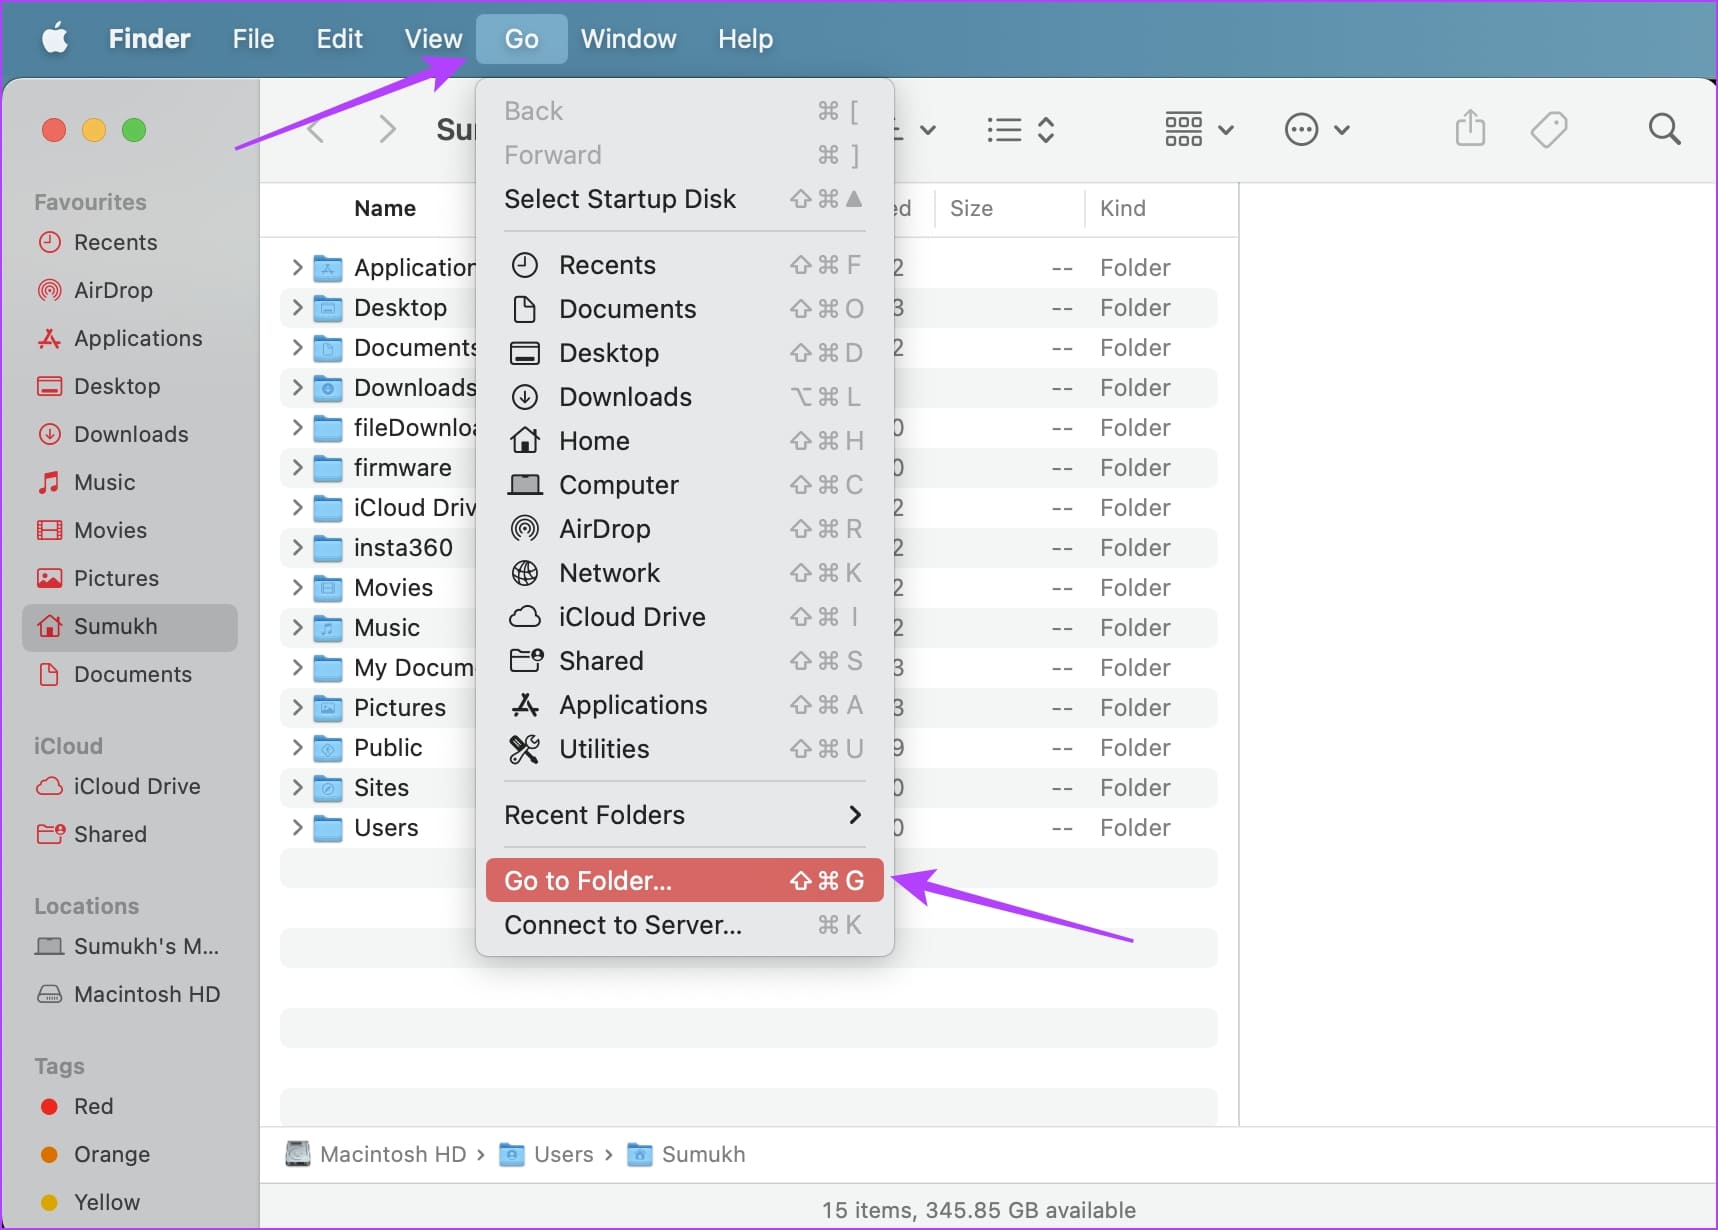This screenshot has width=1718, height=1230.
Task: Choose Home in the Go menu
Action: (x=684, y=441)
